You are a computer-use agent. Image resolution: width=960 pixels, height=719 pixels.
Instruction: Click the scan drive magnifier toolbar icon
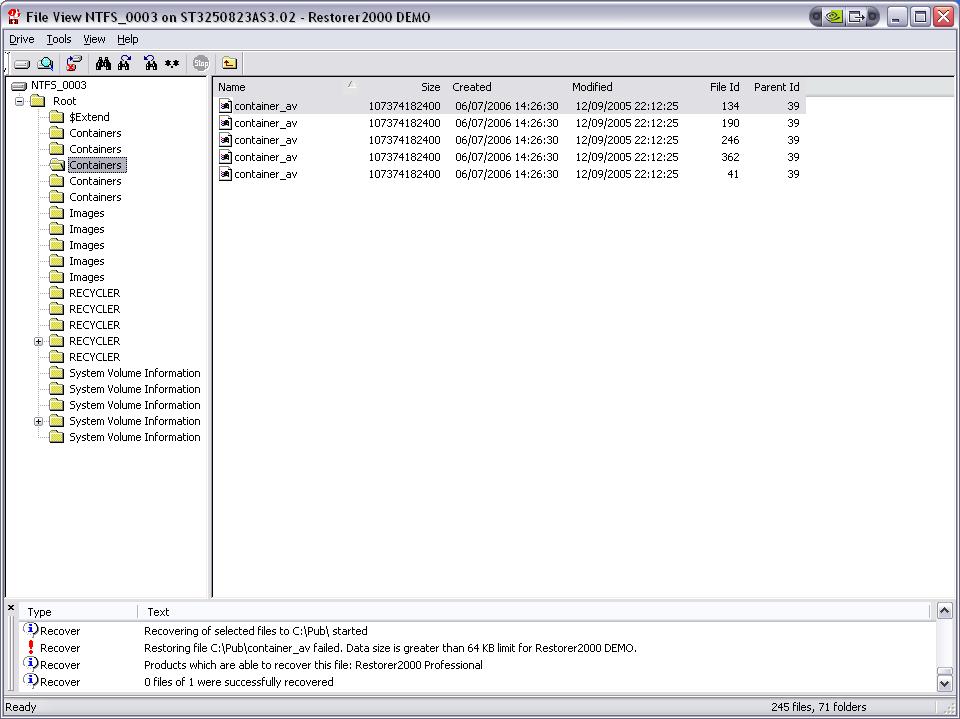[45, 64]
